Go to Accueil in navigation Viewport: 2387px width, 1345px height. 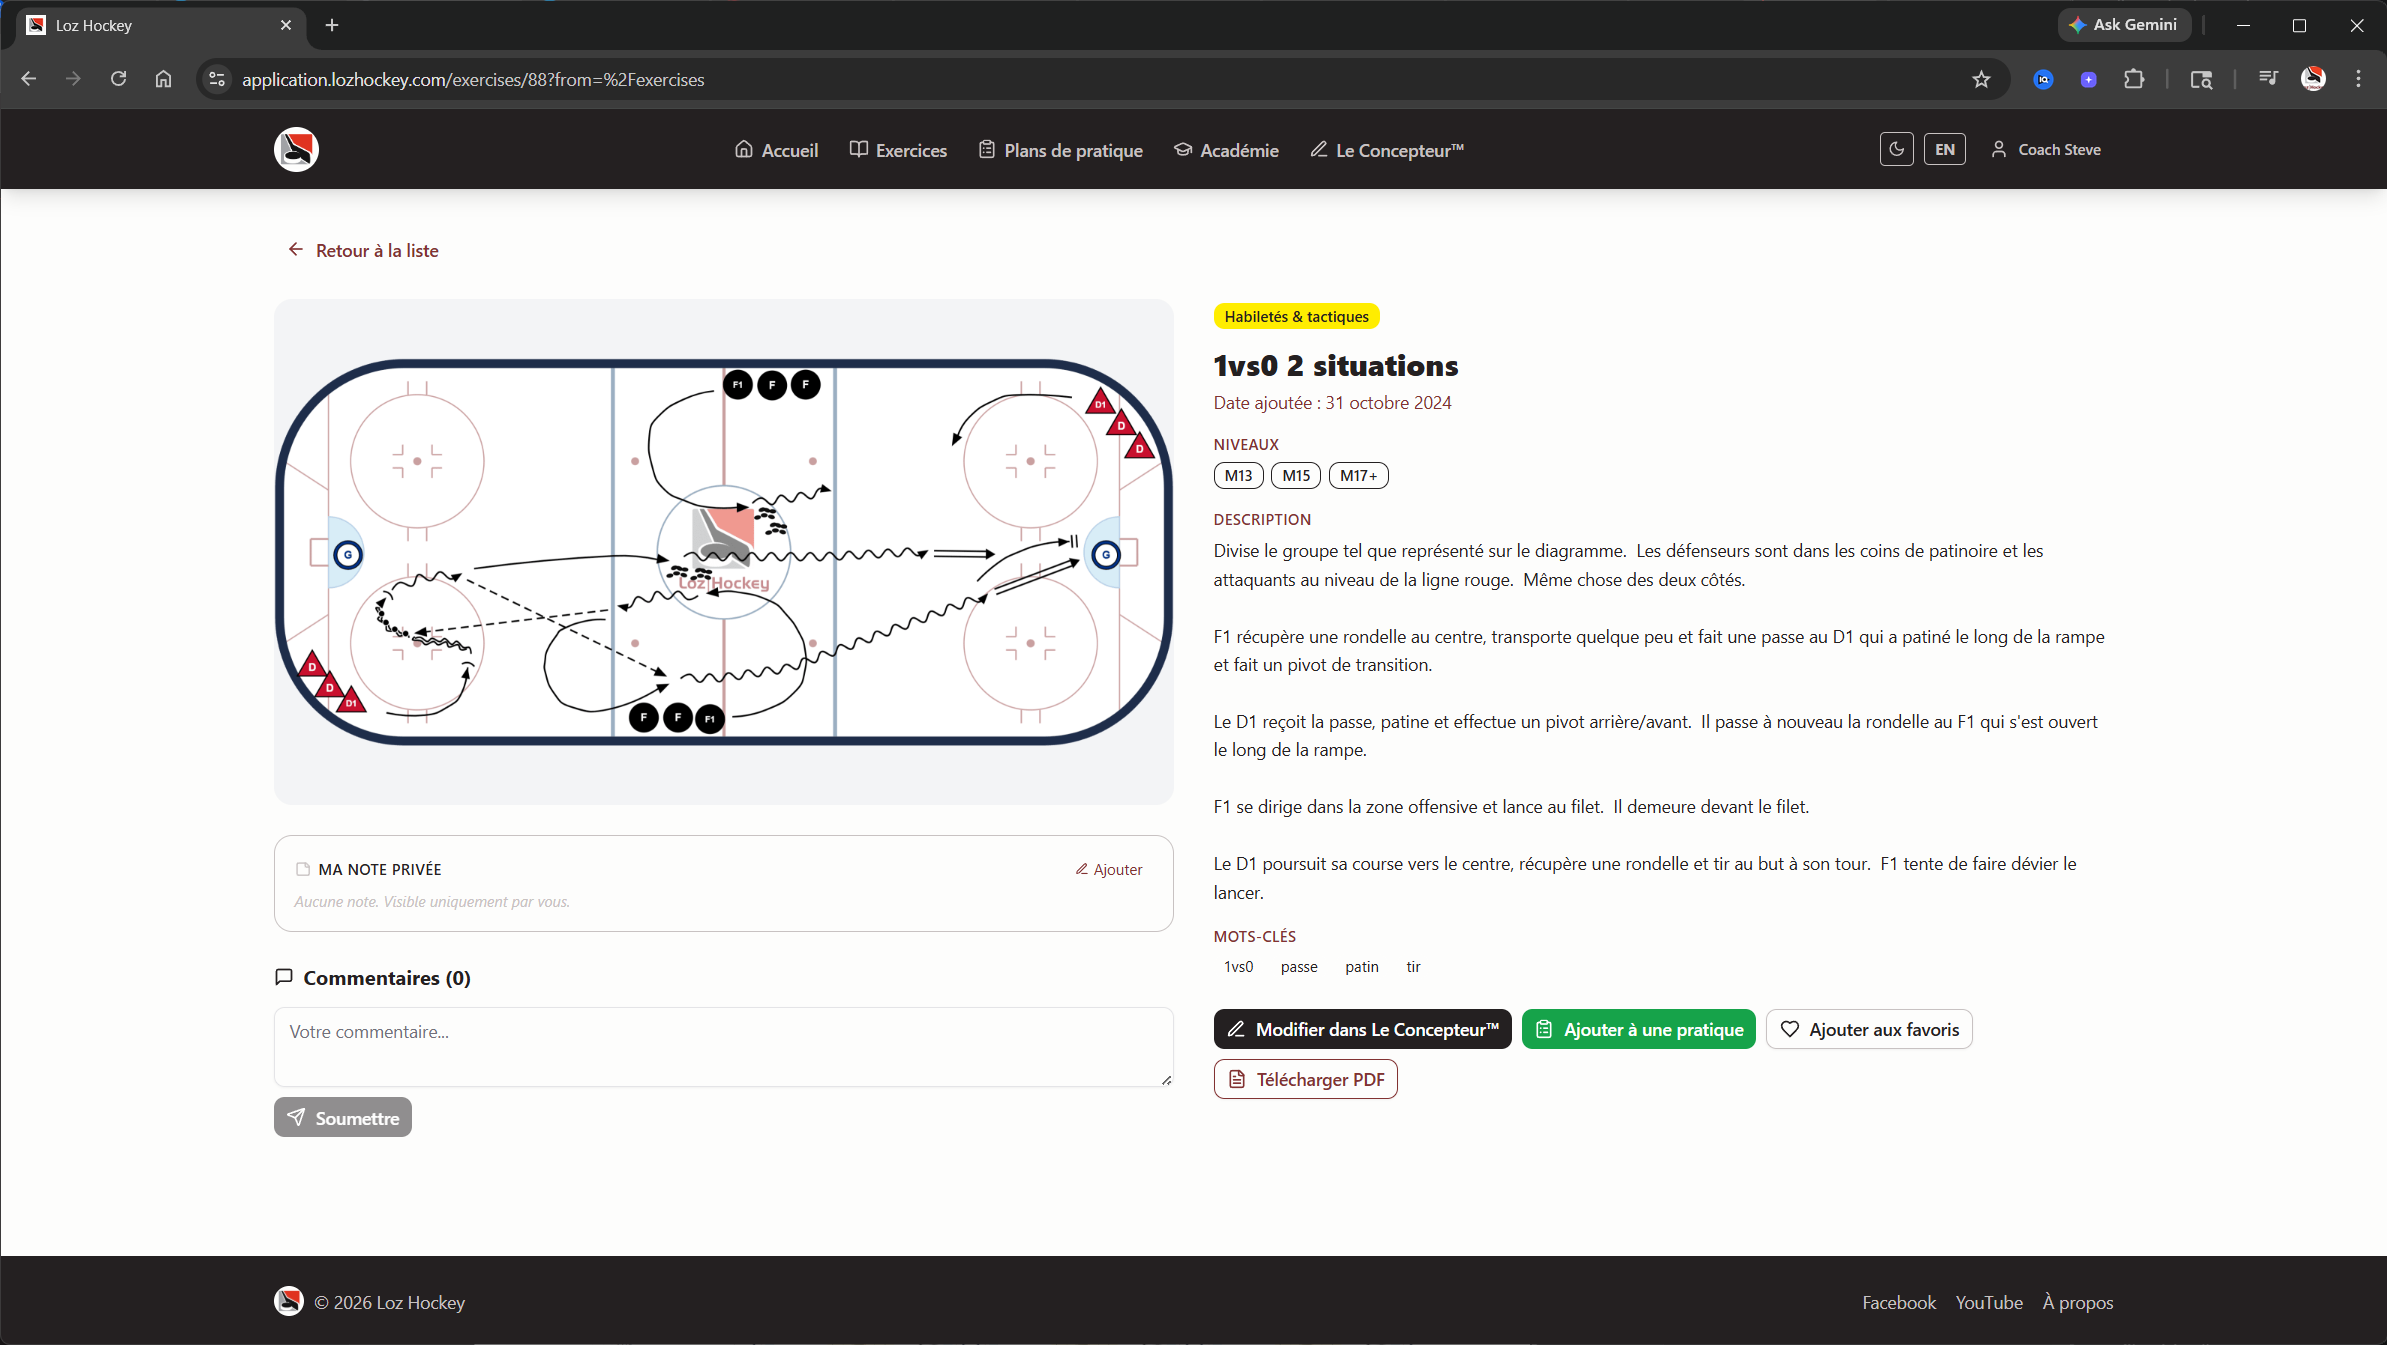[776, 150]
